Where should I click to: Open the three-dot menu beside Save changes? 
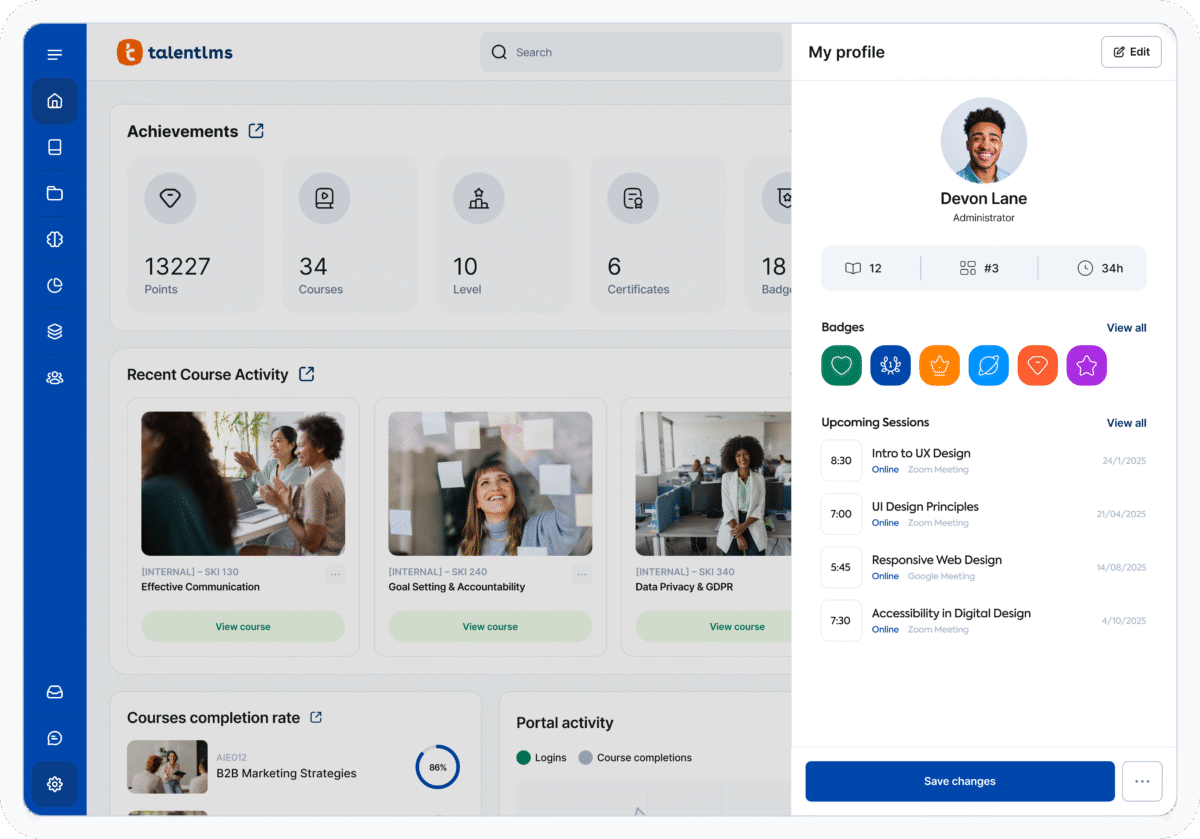(x=1142, y=781)
